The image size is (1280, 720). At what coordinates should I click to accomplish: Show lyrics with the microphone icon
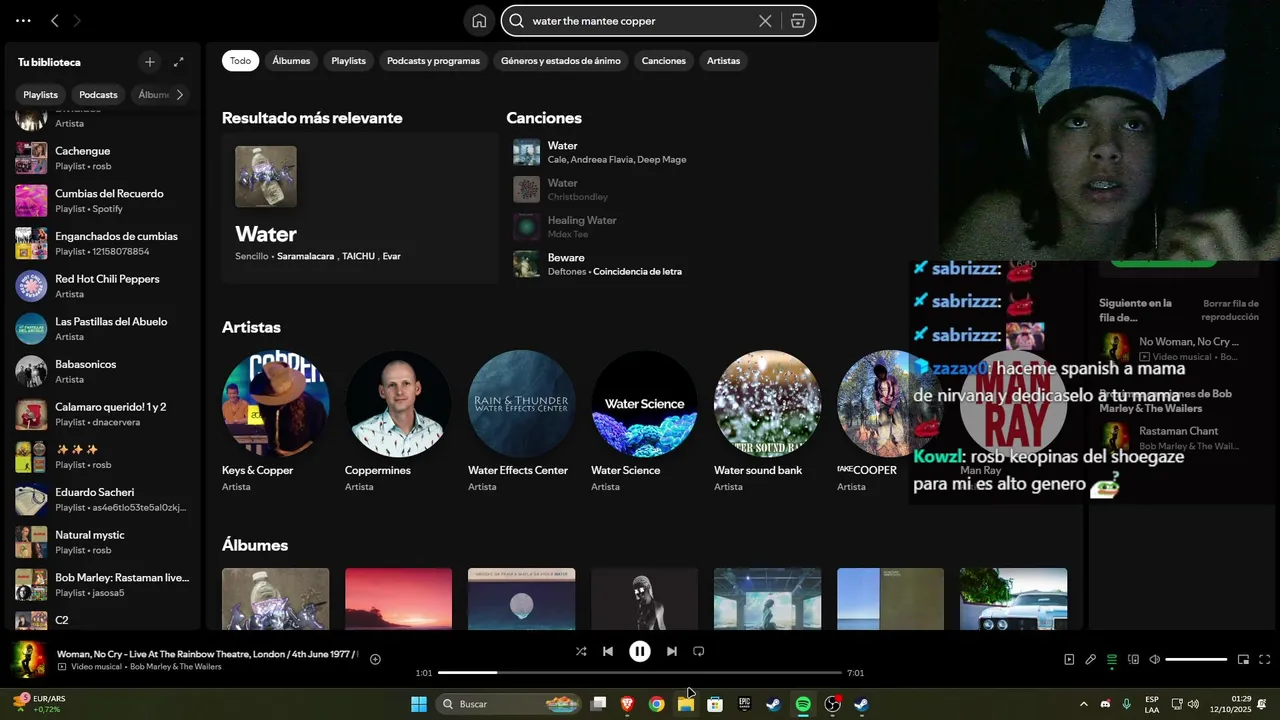[1091, 659]
